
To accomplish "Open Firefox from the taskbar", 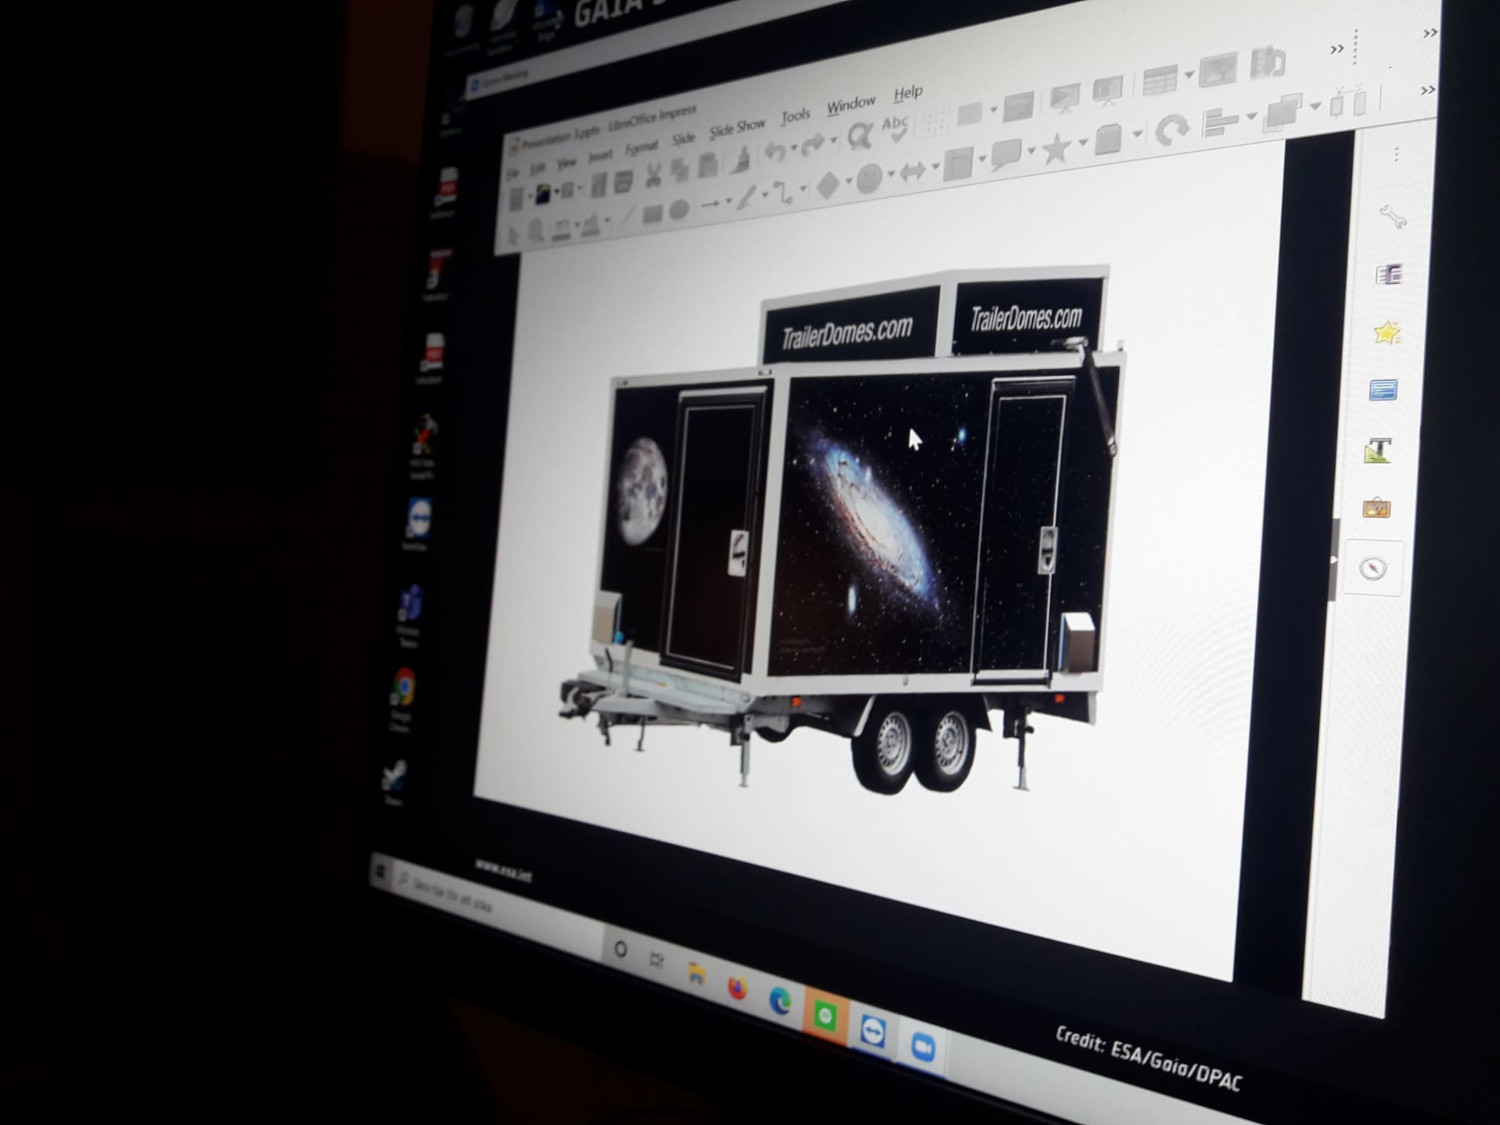I will click(738, 989).
